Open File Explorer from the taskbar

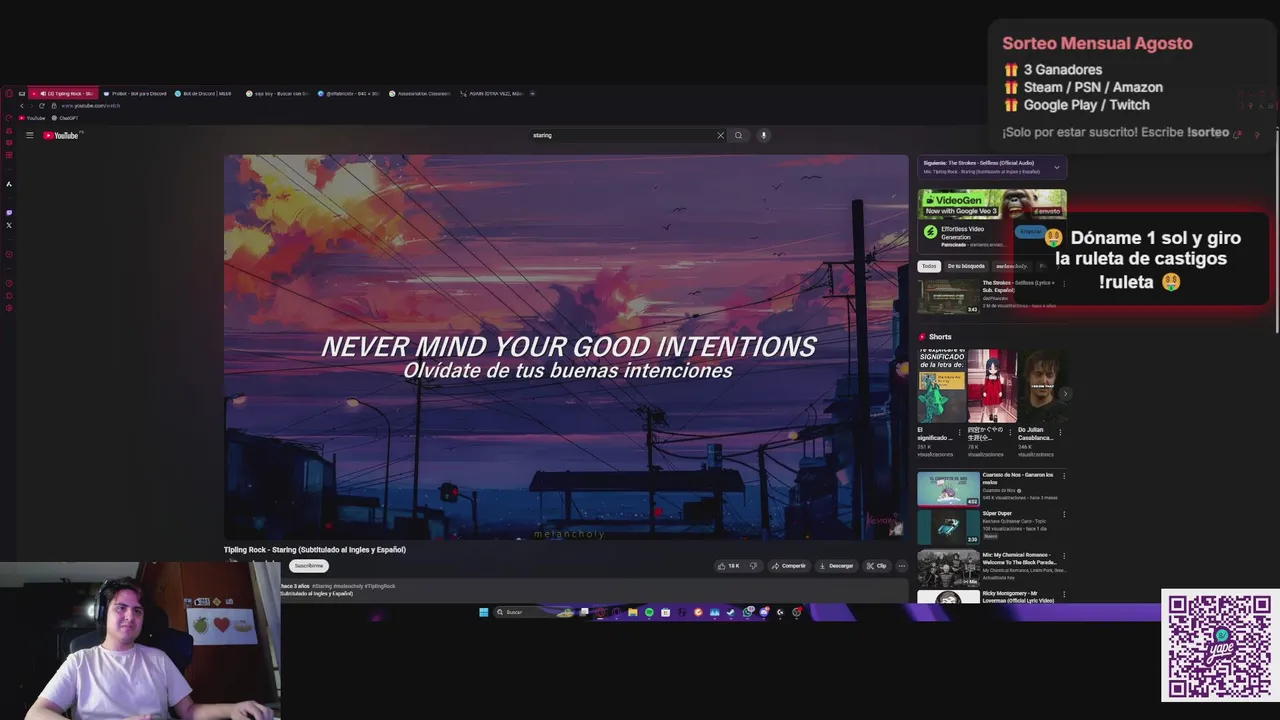pos(633,612)
